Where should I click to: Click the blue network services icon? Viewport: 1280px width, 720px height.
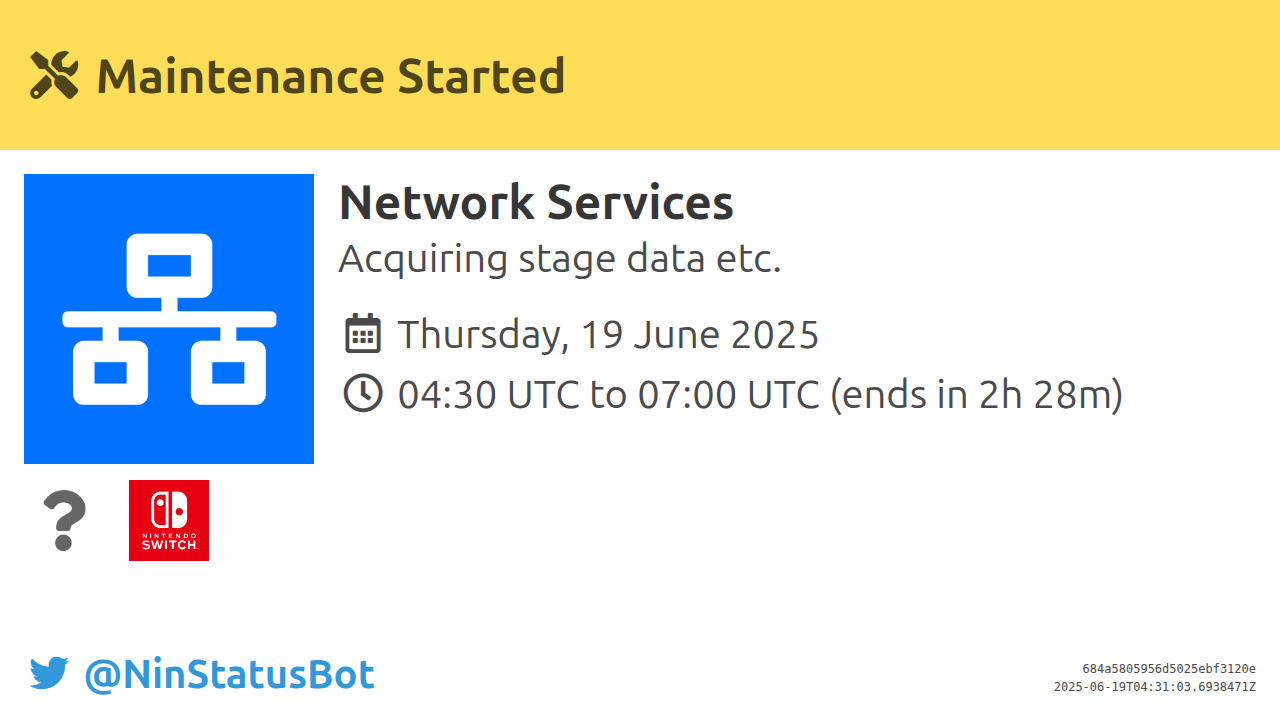point(169,319)
